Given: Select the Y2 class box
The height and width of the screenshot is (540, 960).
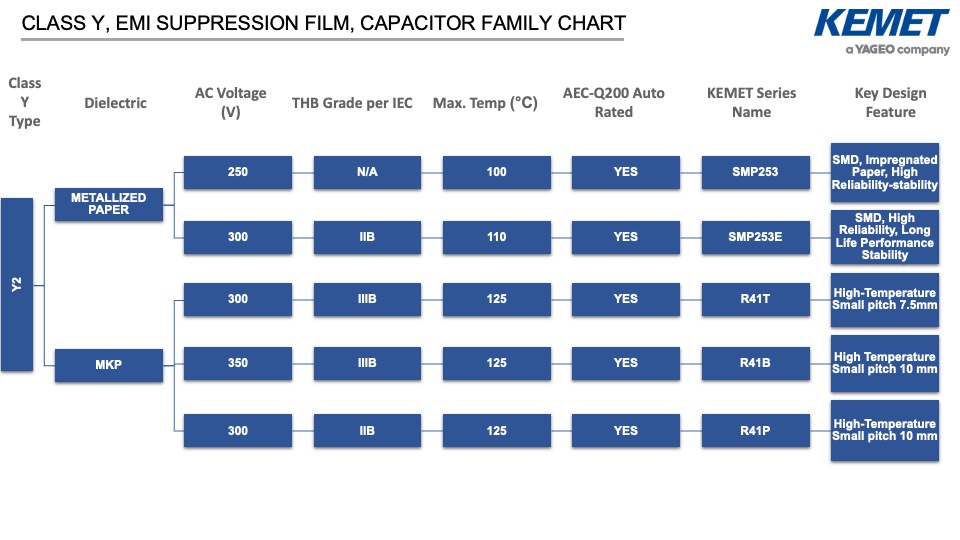Looking at the screenshot, I should point(17,285).
